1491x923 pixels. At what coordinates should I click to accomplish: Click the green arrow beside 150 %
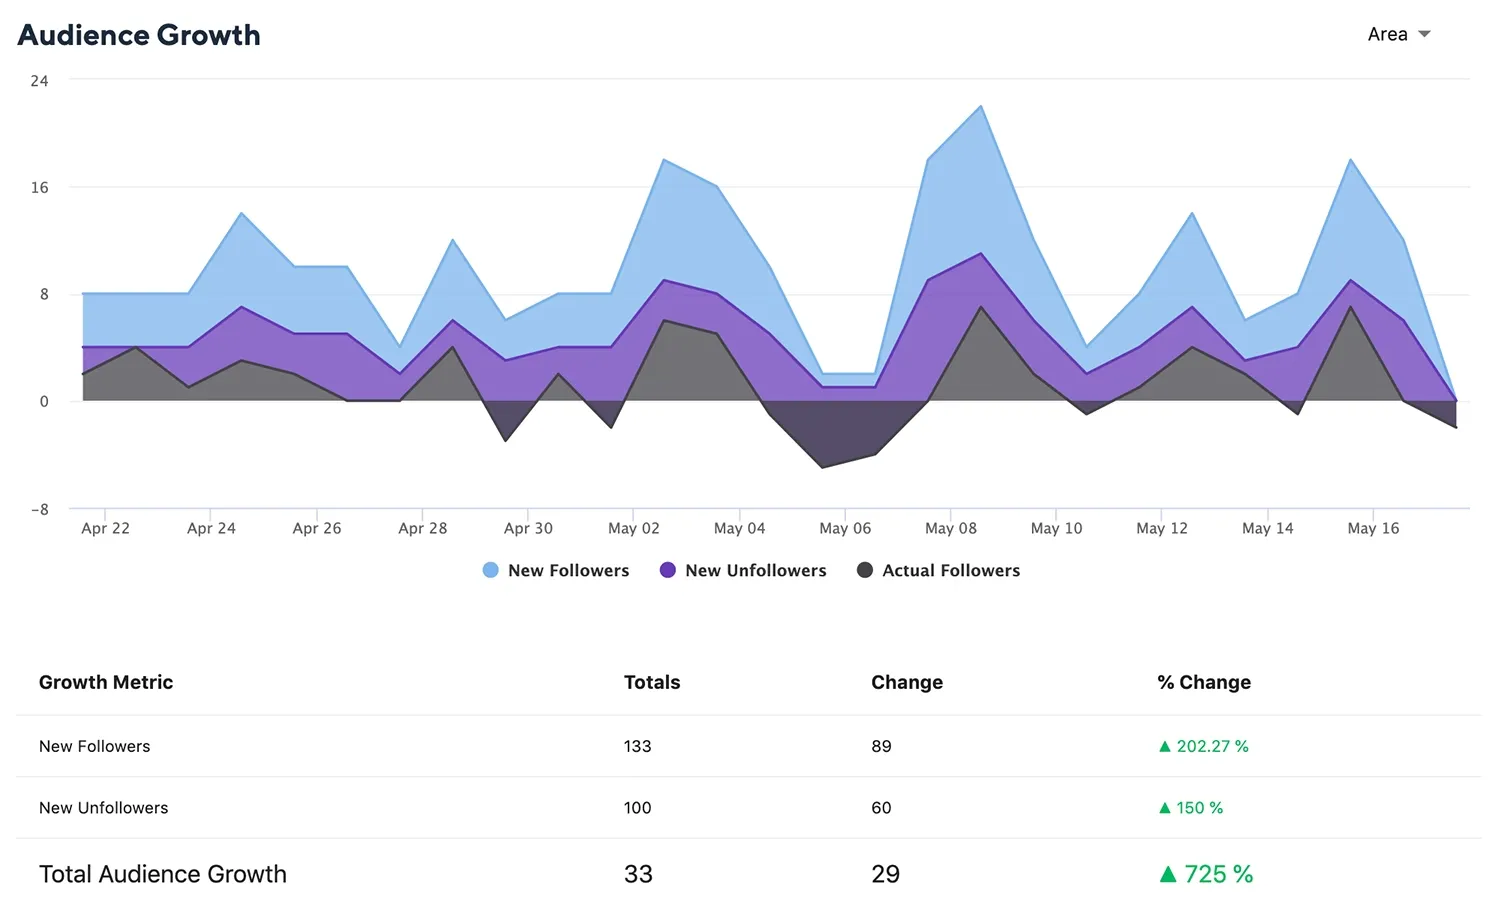(1165, 808)
